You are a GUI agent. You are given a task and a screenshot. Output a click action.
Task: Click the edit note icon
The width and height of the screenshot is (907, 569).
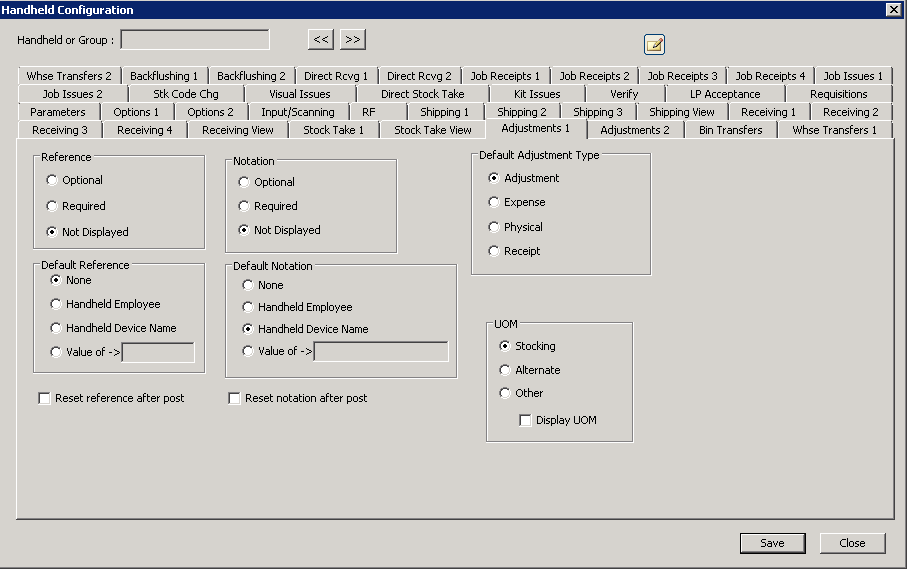coord(654,44)
